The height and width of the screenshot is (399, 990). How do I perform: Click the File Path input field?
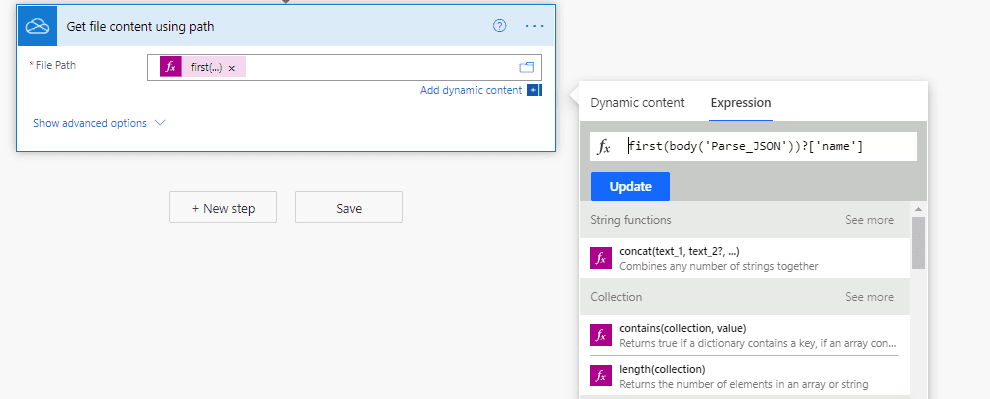[344, 68]
